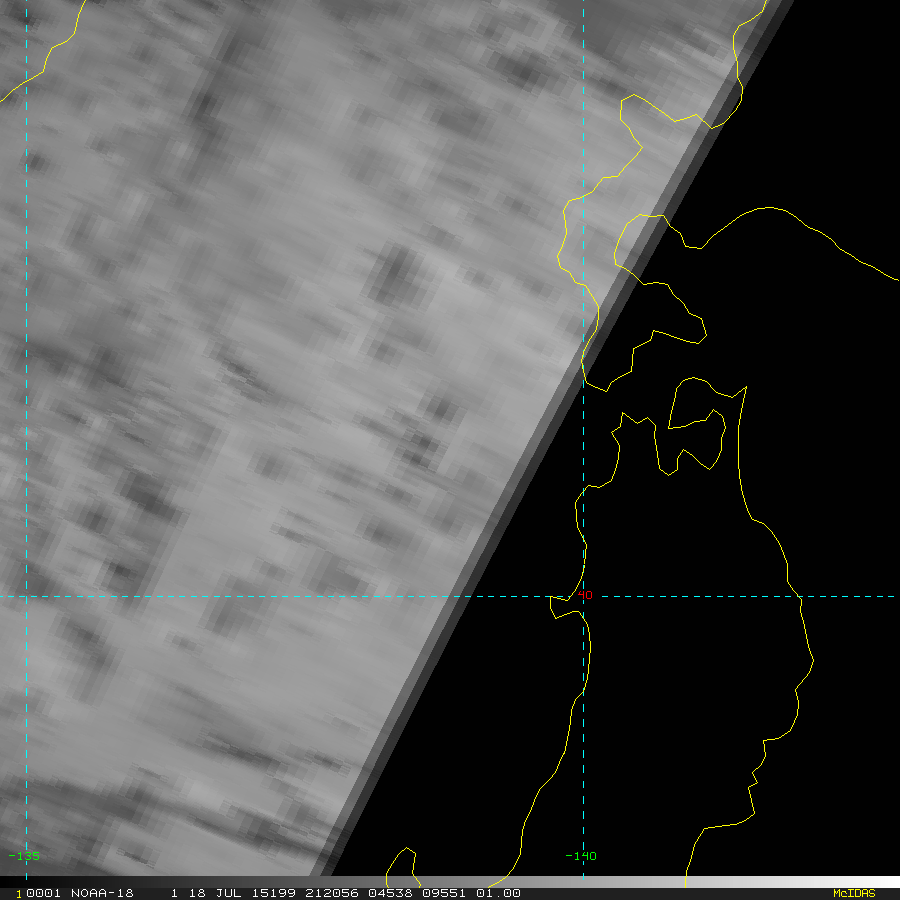Click where 40 latitude line crosses east coastline
Screen dimensions: 900x900
800,597
